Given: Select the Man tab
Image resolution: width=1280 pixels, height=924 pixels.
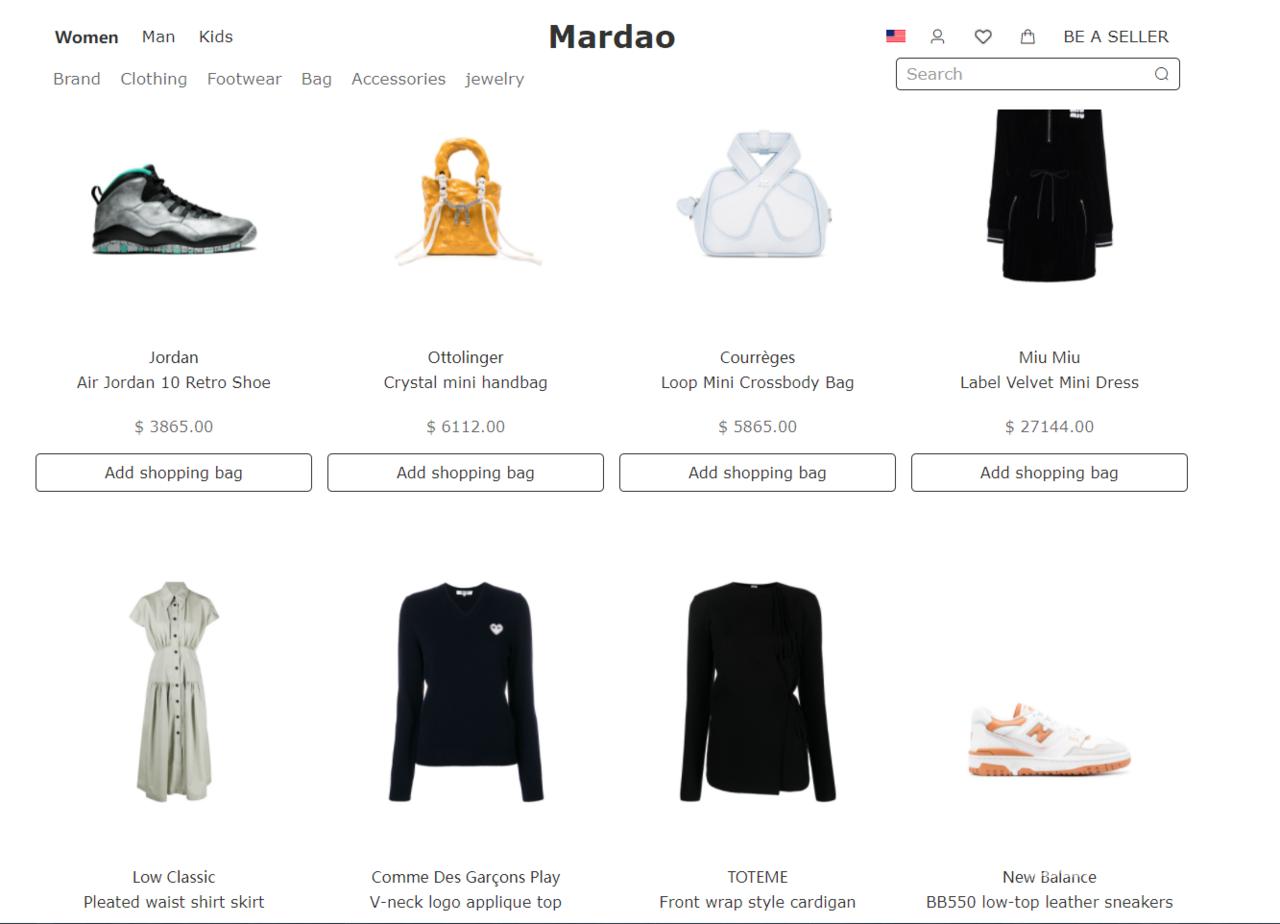Looking at the screenshot, I should [x=158, y=37].
